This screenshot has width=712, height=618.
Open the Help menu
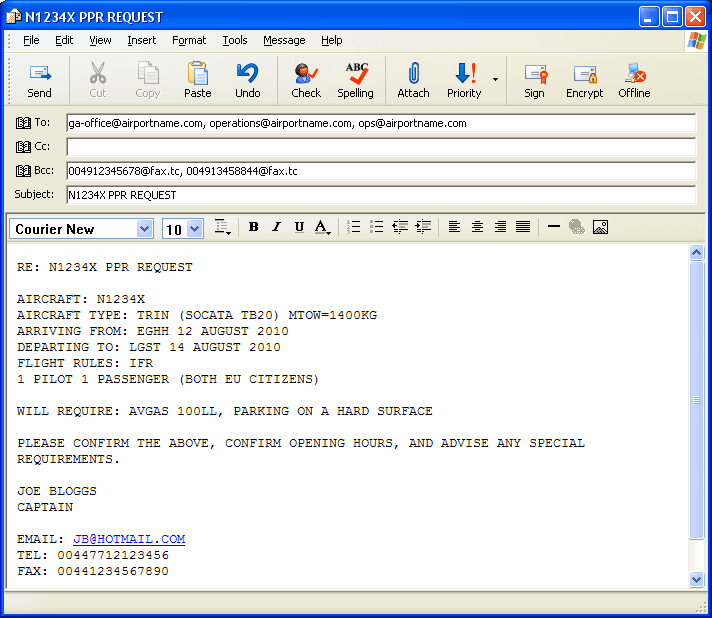[331, 40]
